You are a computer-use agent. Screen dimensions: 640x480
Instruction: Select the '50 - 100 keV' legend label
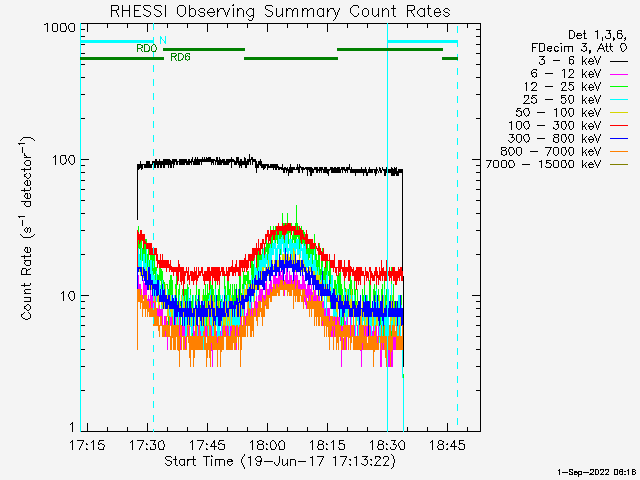(x=558, y=113)
